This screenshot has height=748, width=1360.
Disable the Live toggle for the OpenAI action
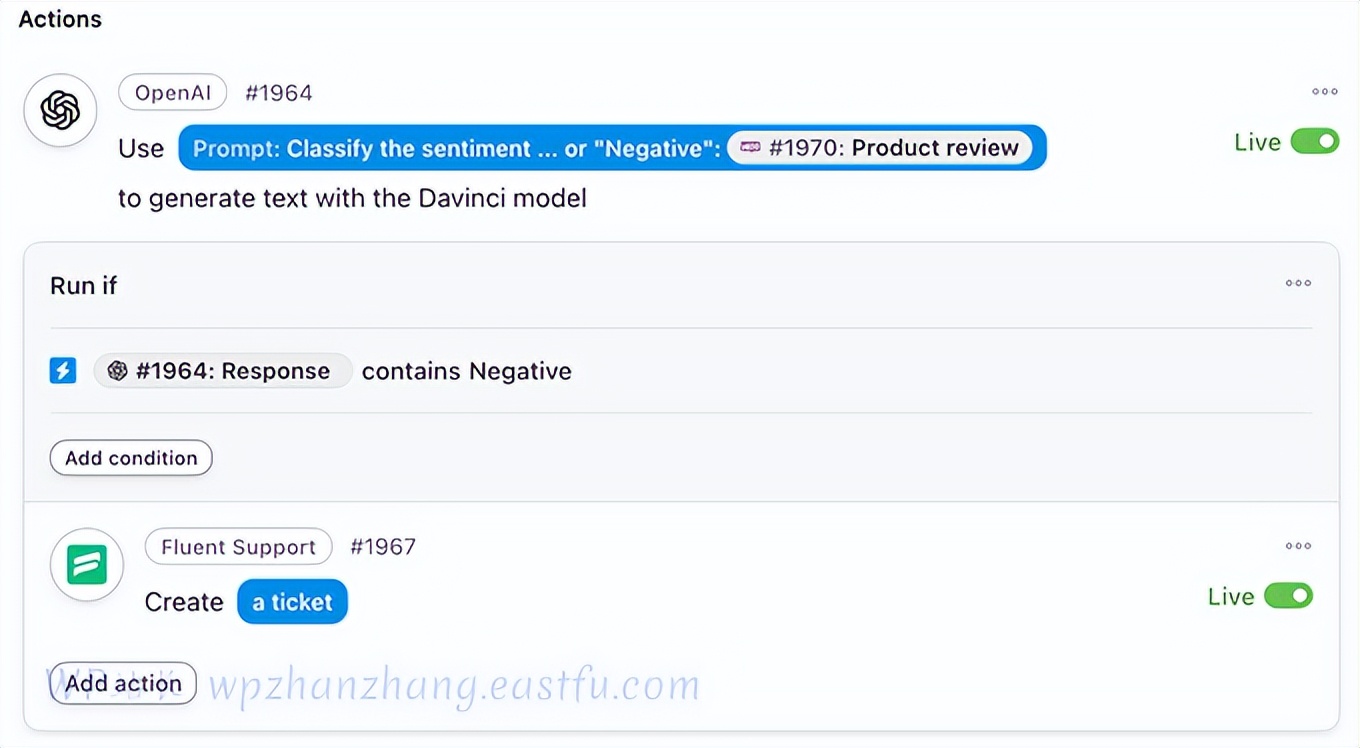[1314, 142]
